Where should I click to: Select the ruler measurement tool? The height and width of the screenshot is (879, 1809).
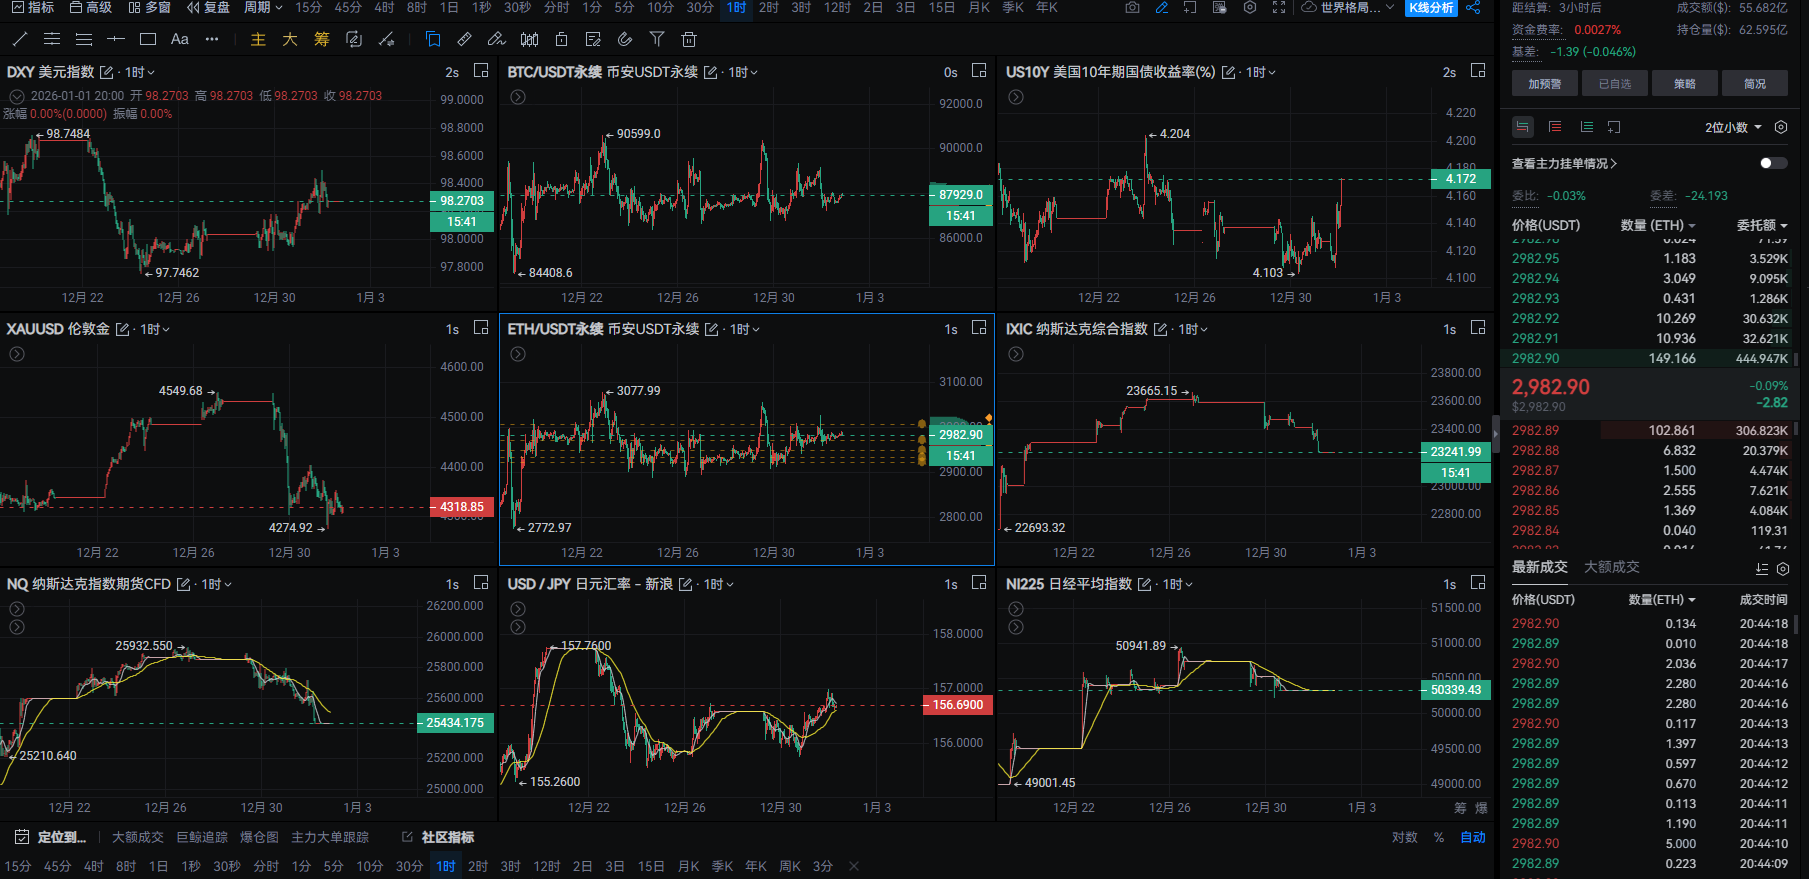pyautogui.click(x=464, y=39)
